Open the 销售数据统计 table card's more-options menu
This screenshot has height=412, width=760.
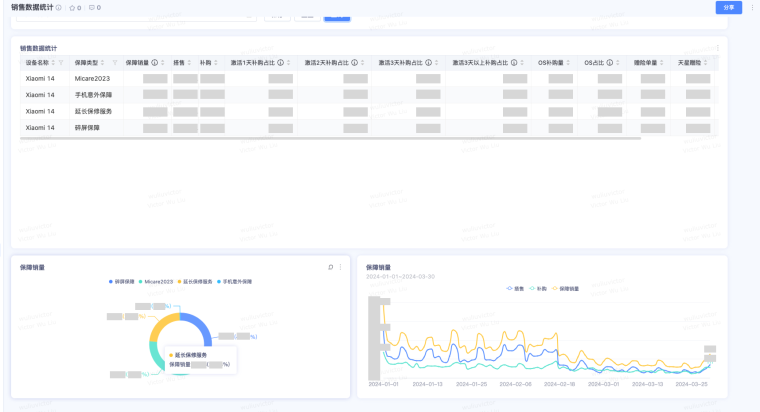click(x=717, y=47)
